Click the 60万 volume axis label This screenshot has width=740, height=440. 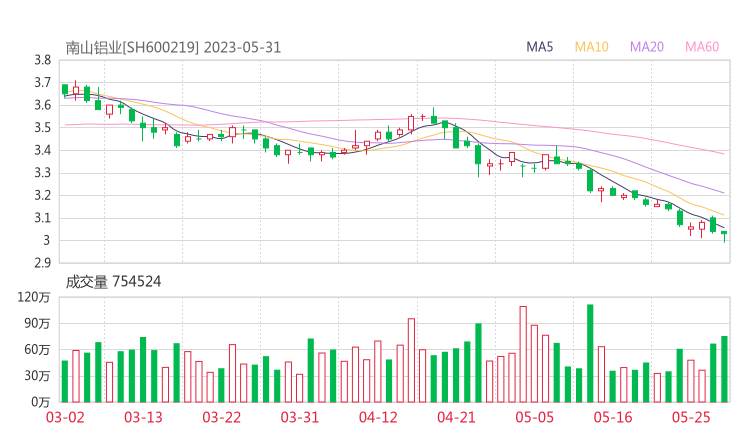pyautogui.click(x=37, y=350)
